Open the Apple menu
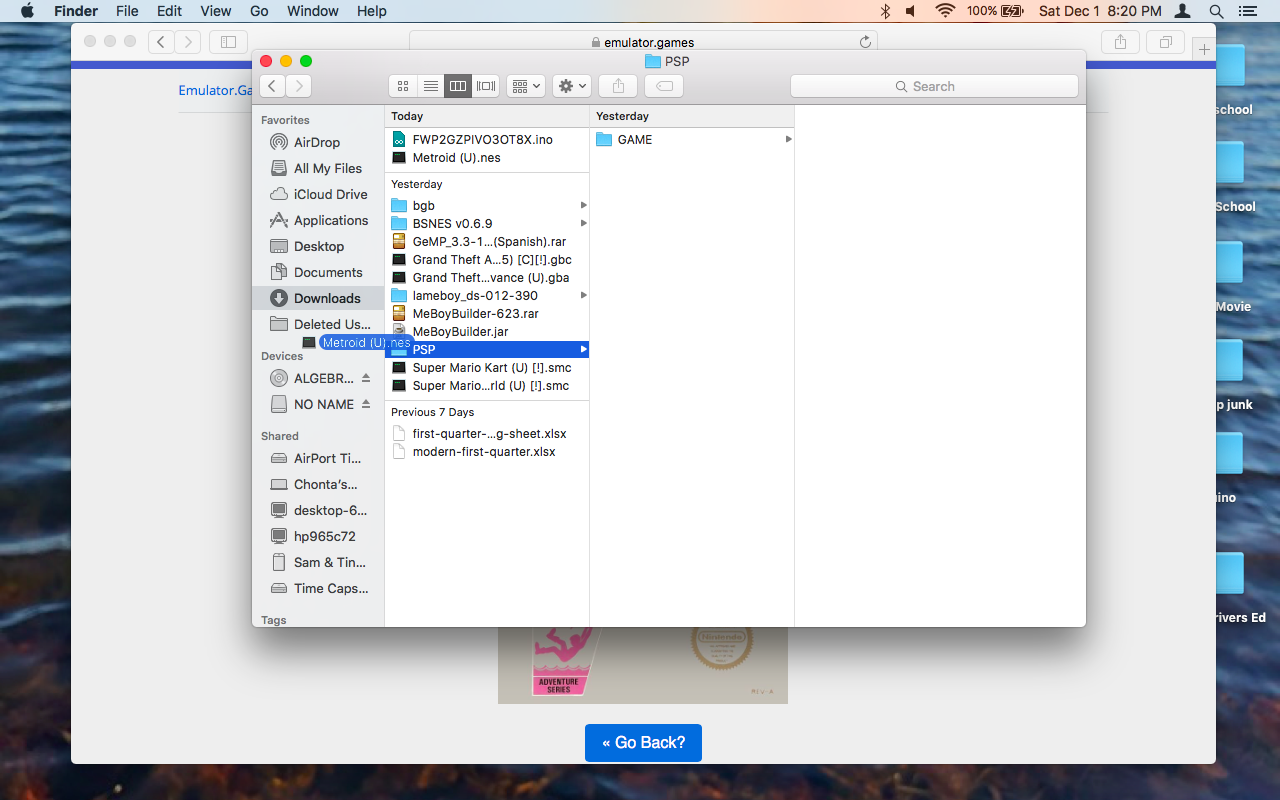The width and height of the screenshot is (1280, 800). [x=27, y=11]
